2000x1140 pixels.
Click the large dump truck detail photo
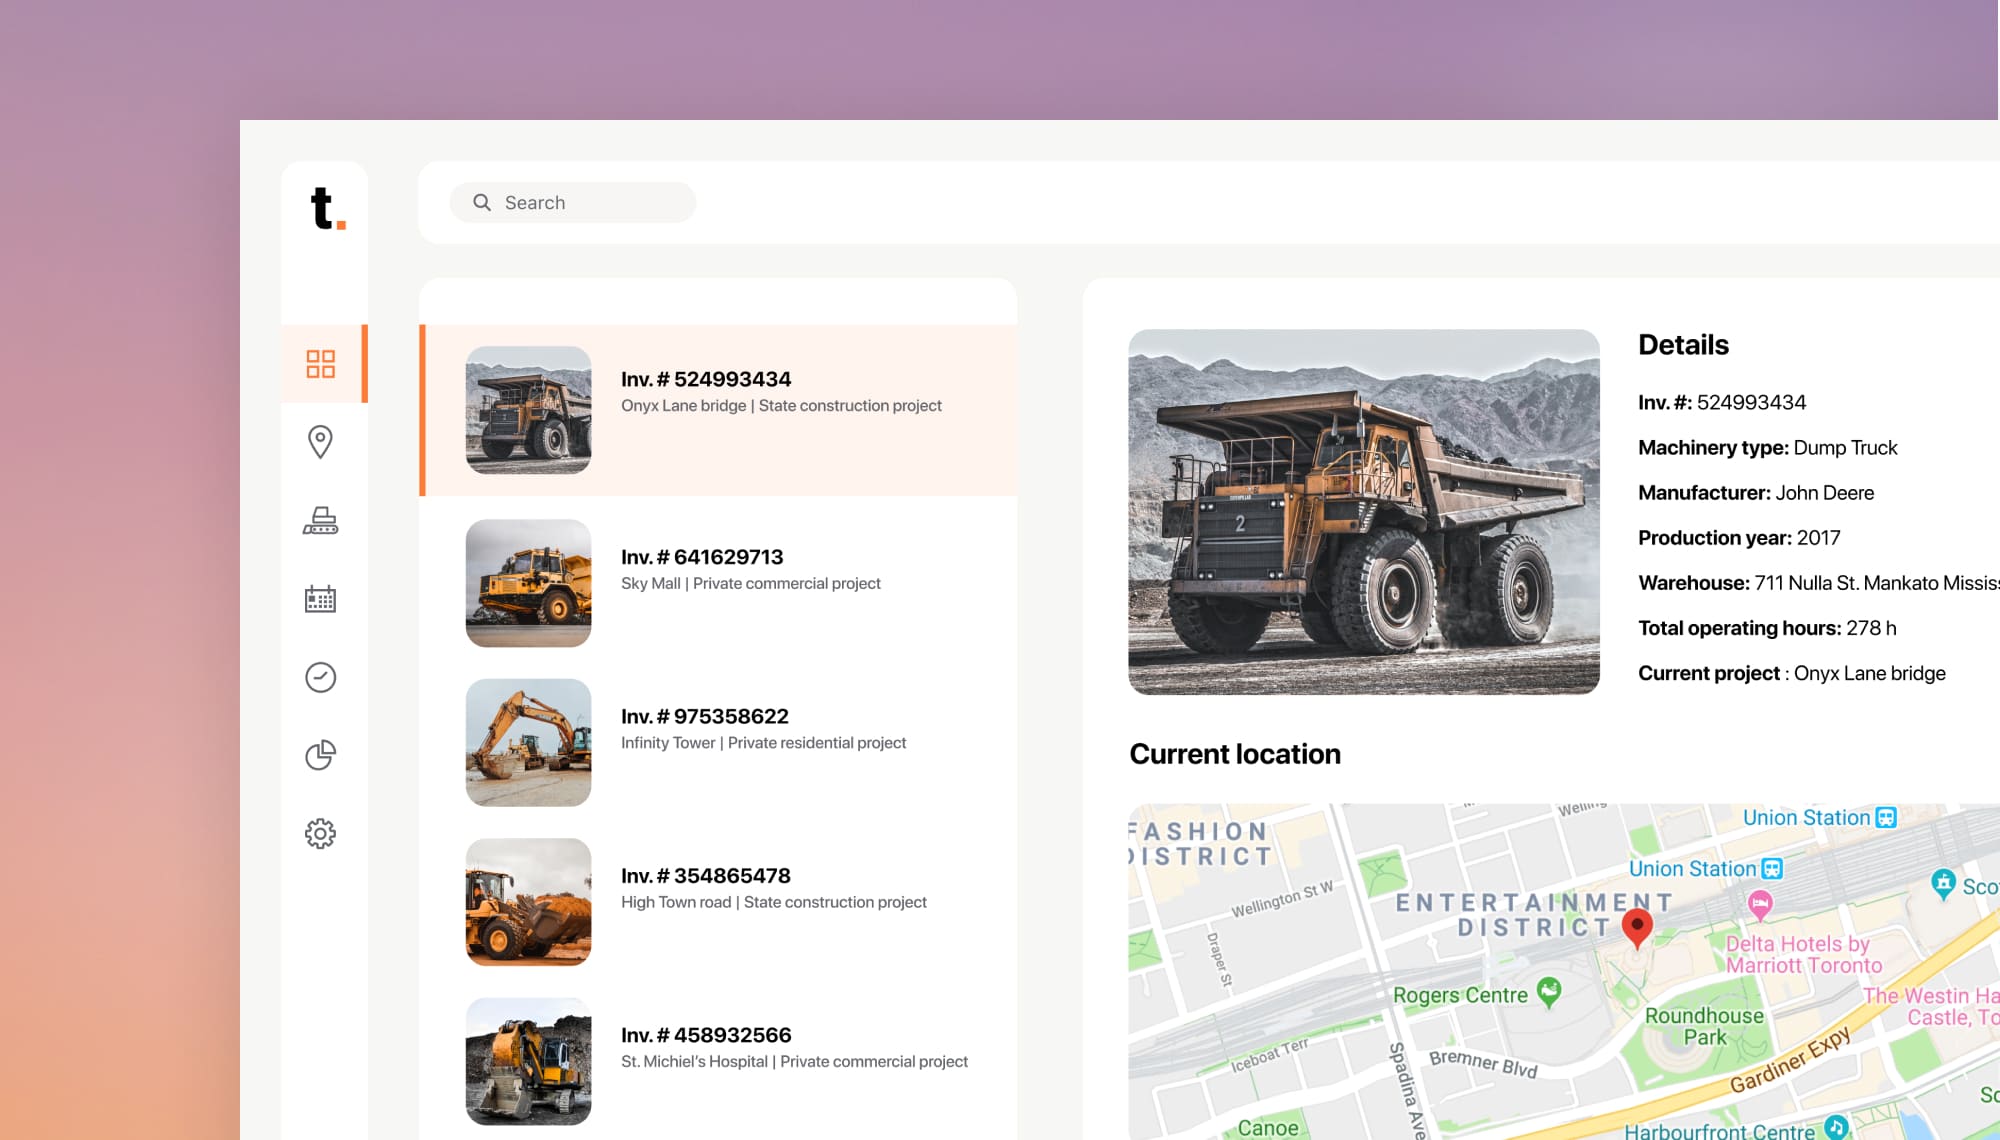pyautogui.click(x=1364, y=512)
